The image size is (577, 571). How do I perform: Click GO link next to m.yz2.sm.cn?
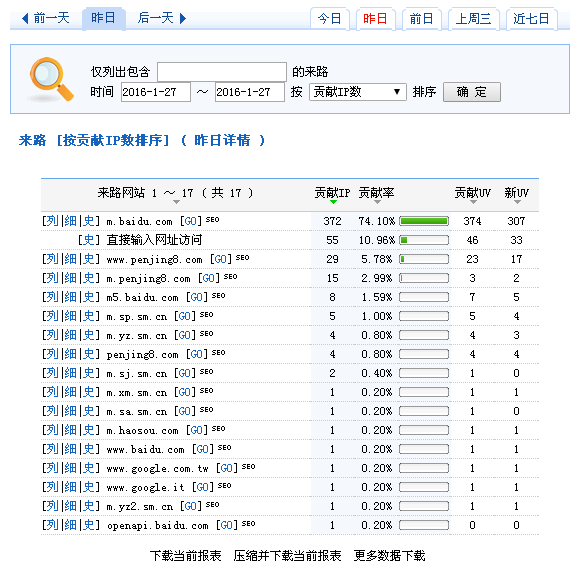click(x=191, y=507)
